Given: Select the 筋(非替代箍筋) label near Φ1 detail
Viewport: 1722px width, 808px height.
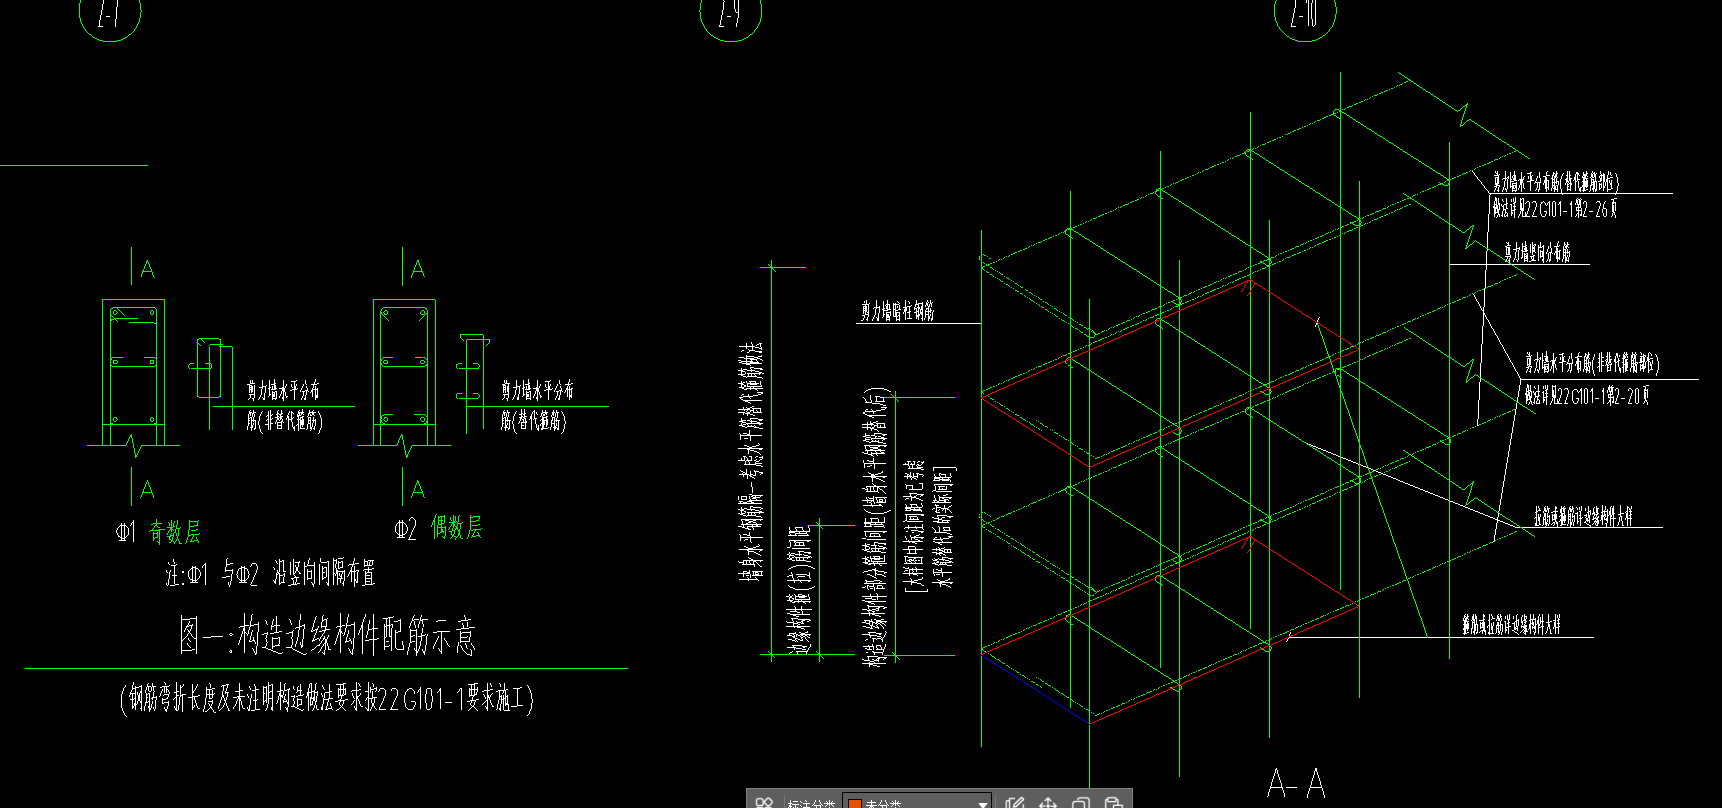Looking at the screenshot, I should (x=285, y=421).
